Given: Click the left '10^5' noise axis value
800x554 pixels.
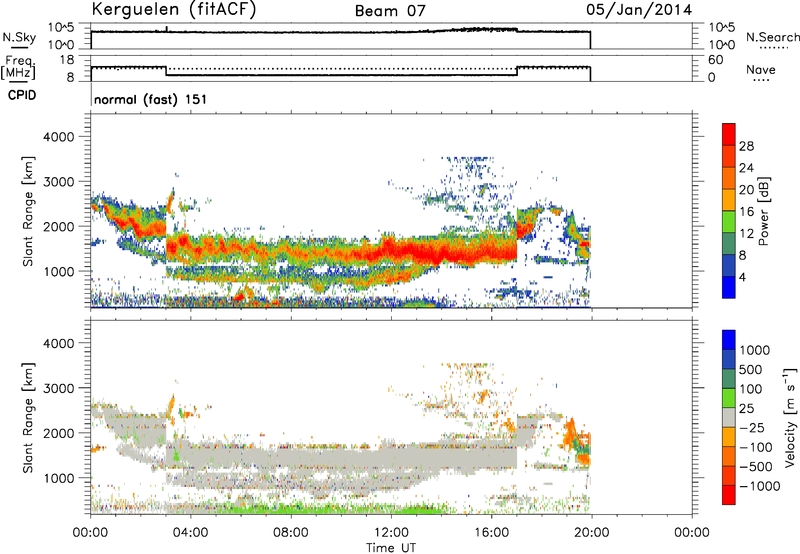Looking at the screenshot, I should coord(61,27).
